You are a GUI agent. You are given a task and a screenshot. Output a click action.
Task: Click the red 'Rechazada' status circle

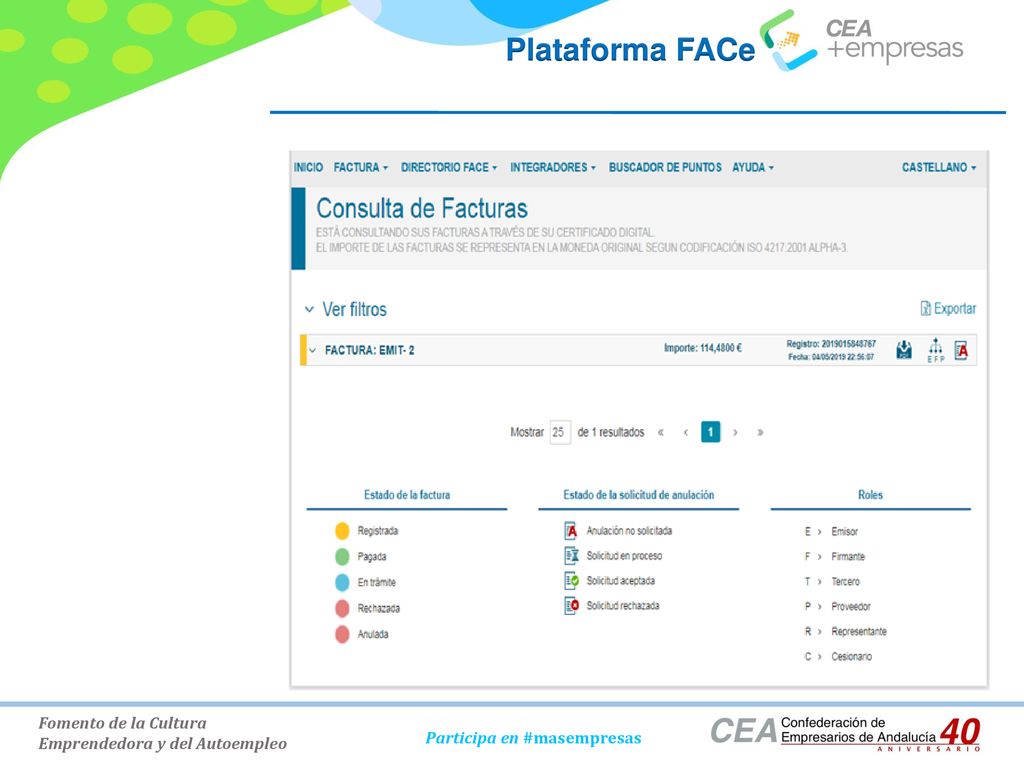[342, 608]
